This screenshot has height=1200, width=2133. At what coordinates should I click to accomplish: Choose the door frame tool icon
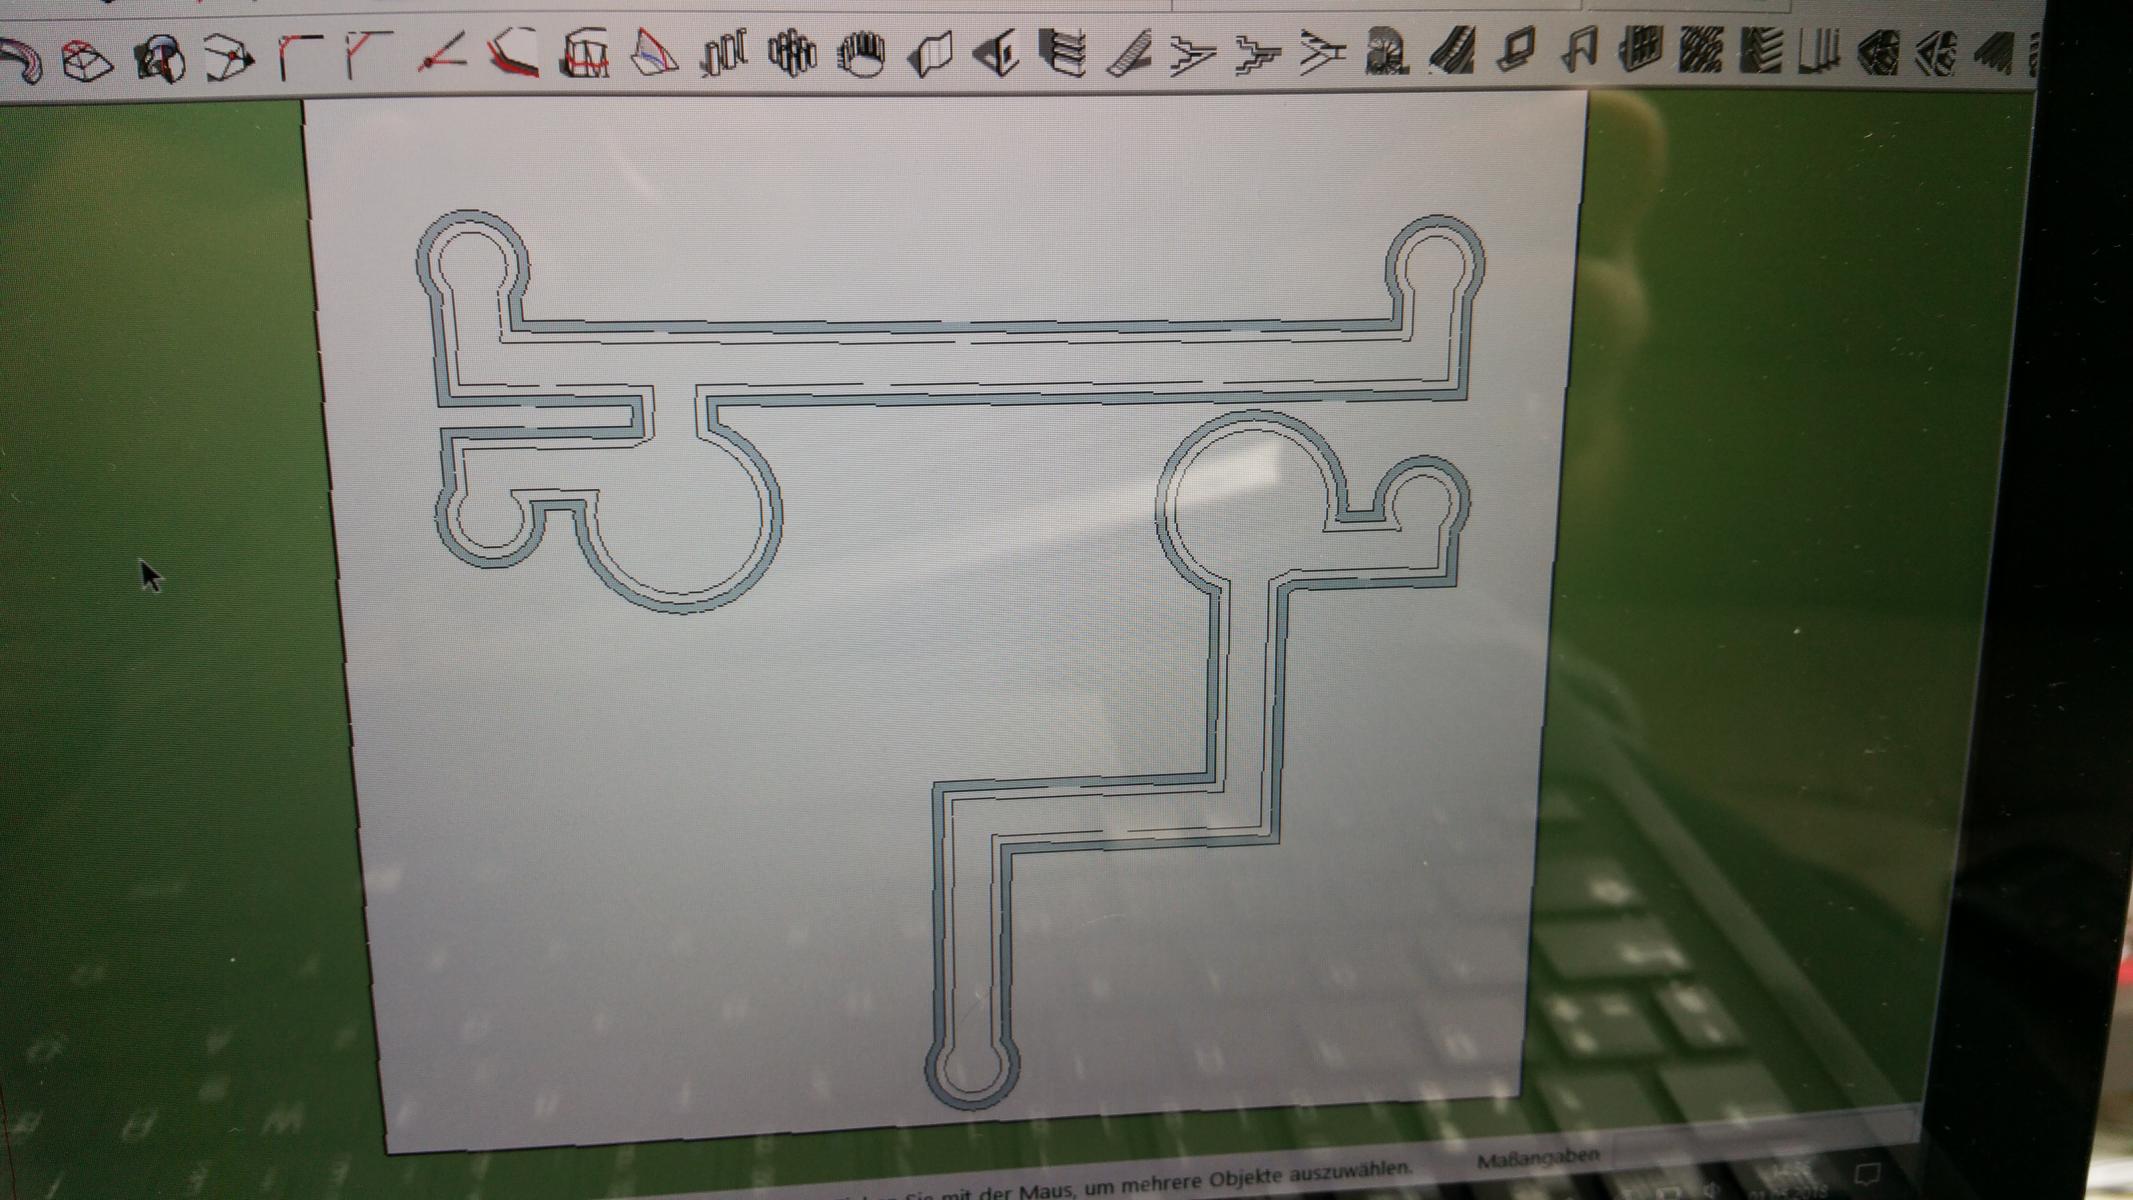click(x=1580, y=48)
